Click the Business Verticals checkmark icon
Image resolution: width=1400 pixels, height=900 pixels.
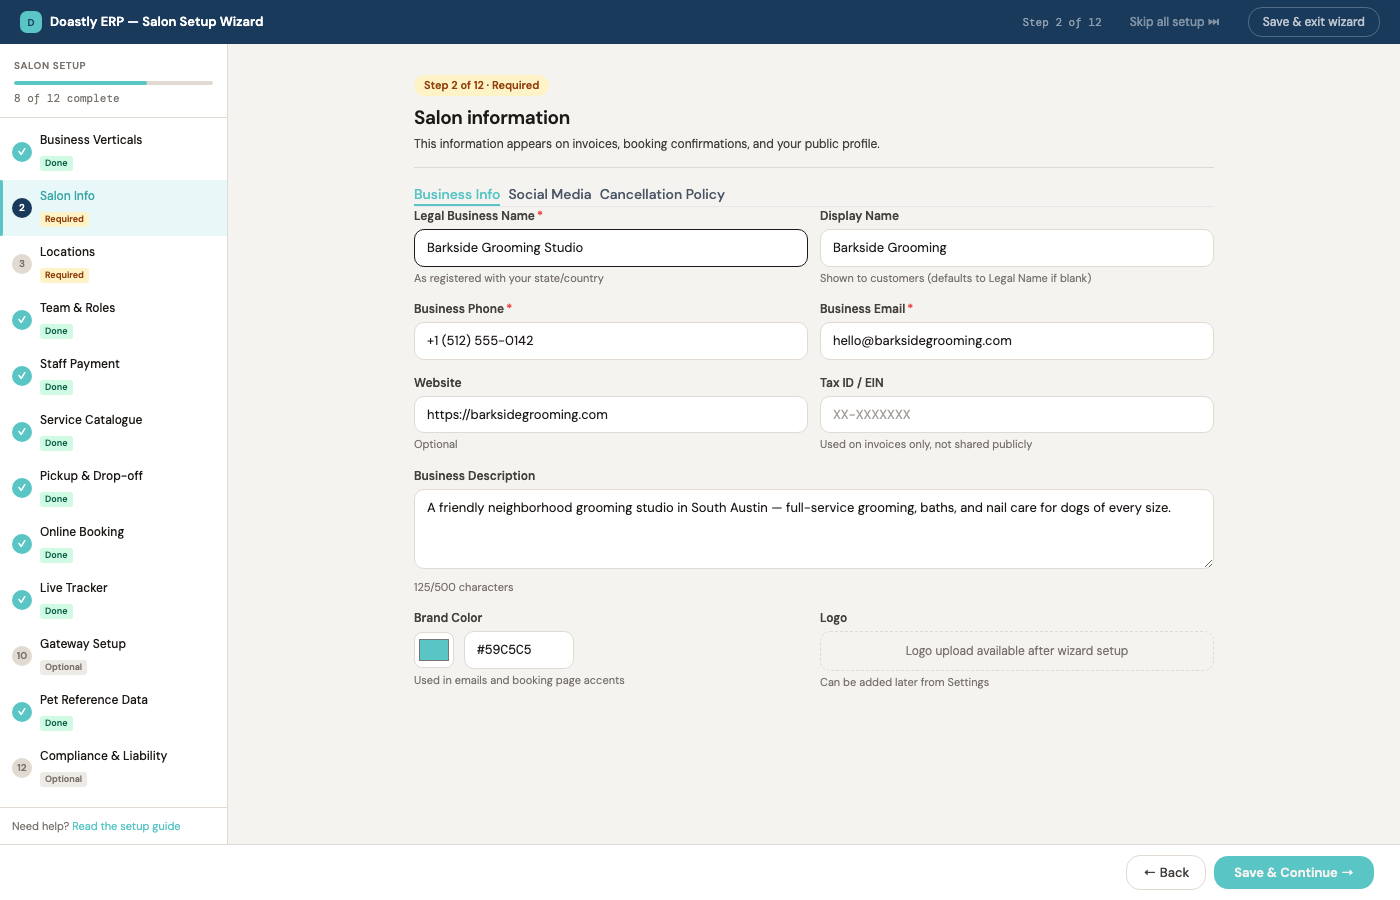[x=22, y=152]
